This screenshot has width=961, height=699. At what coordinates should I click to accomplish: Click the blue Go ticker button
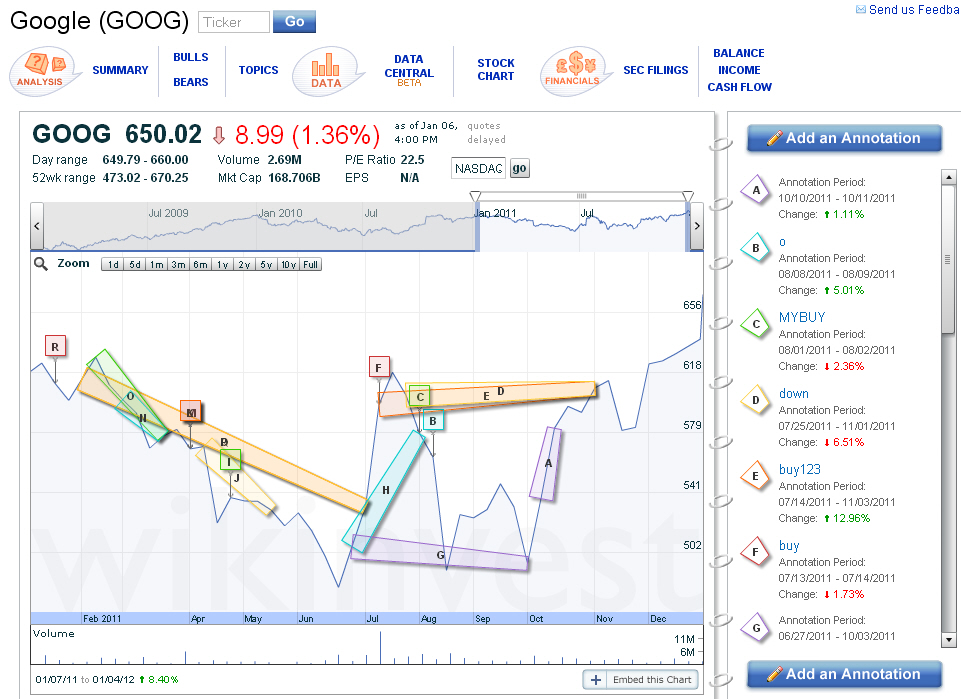pyautogui.click(x=294, y=21)
